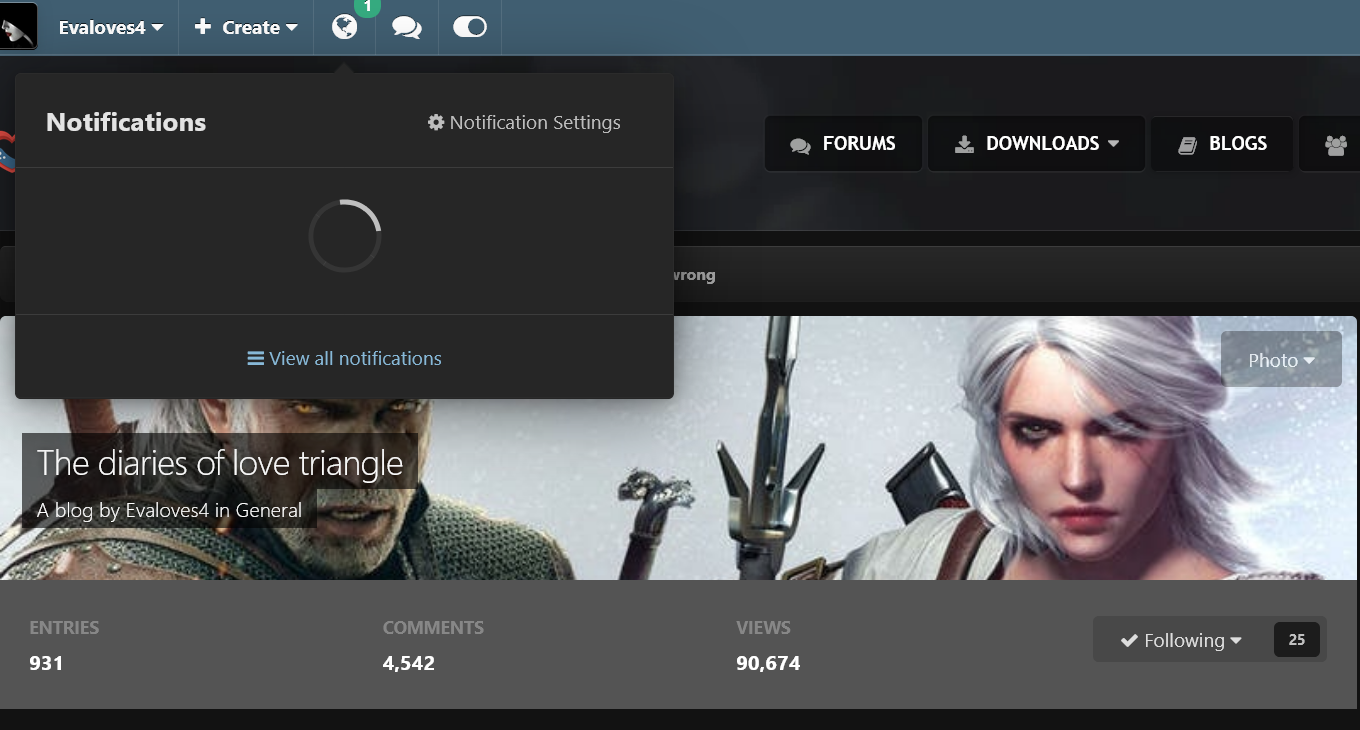
Task: Open the Following options dropdown
Action: 1181,640
